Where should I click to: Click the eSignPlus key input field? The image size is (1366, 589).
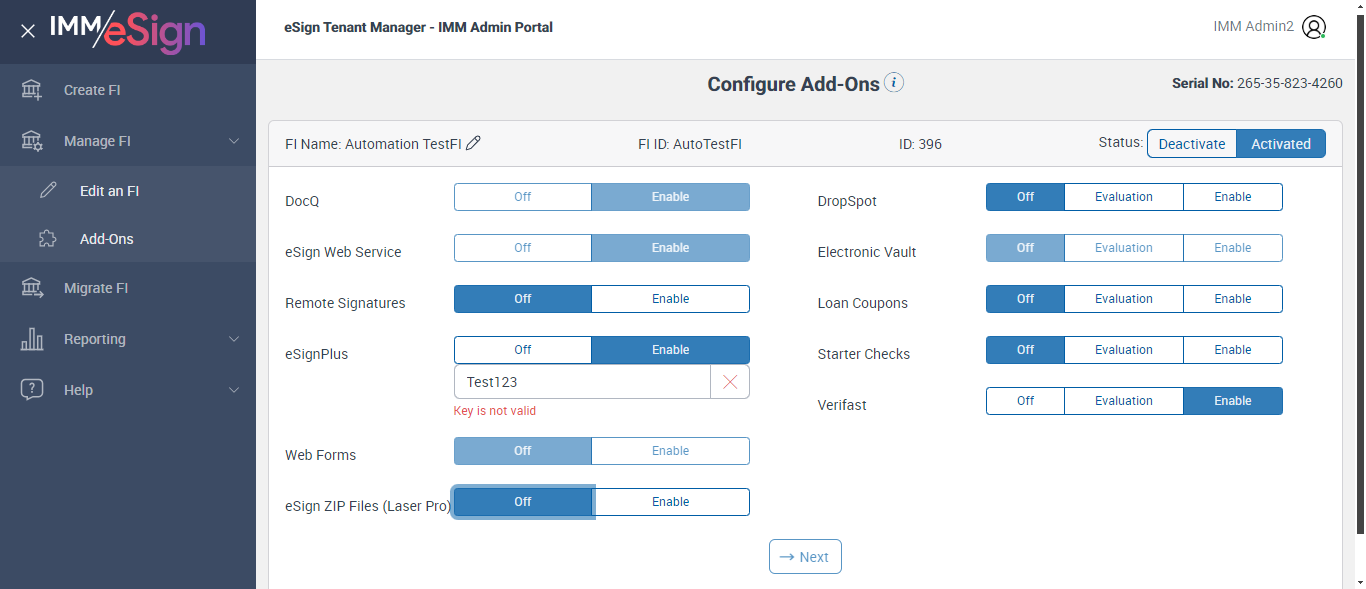click(582, 382)
